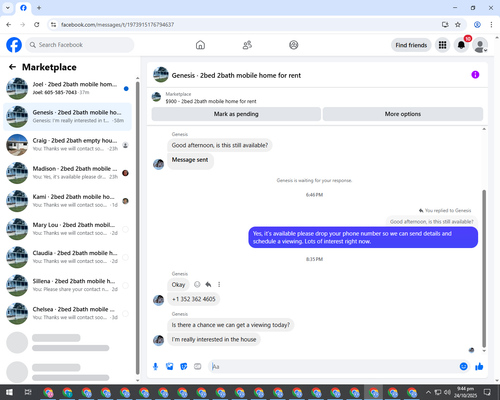Image resolution: width=500 pixels, height=400 pixels.
Task: Open Chrome three-dot menu
Action: (491, 25)
